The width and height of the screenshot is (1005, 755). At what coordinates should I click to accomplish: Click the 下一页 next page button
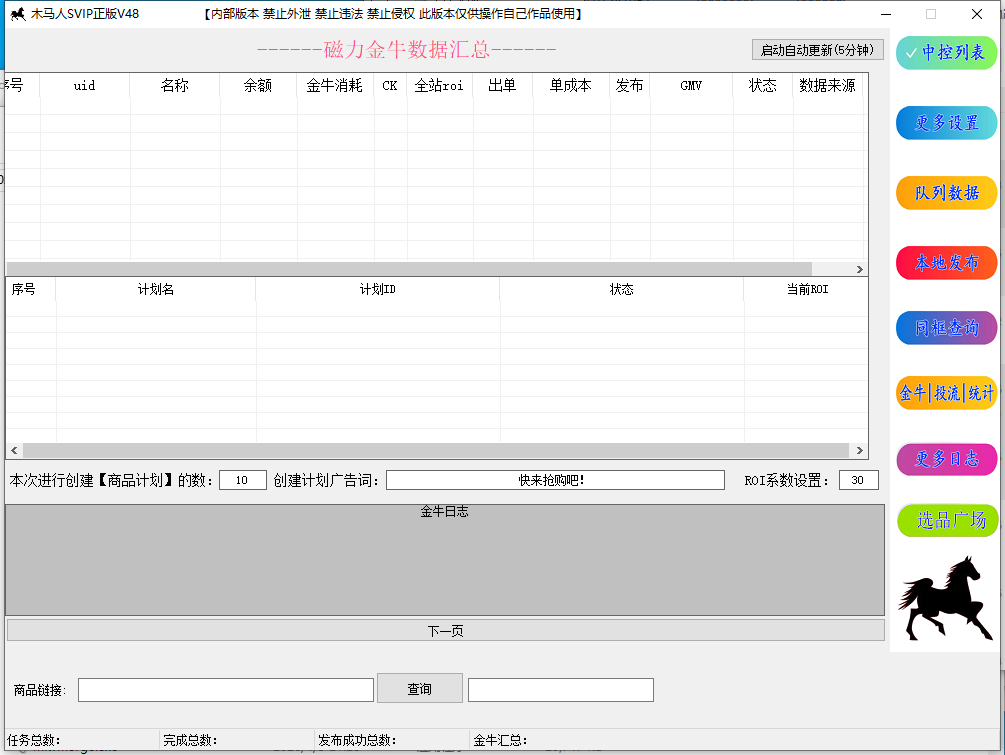point(445,631)
